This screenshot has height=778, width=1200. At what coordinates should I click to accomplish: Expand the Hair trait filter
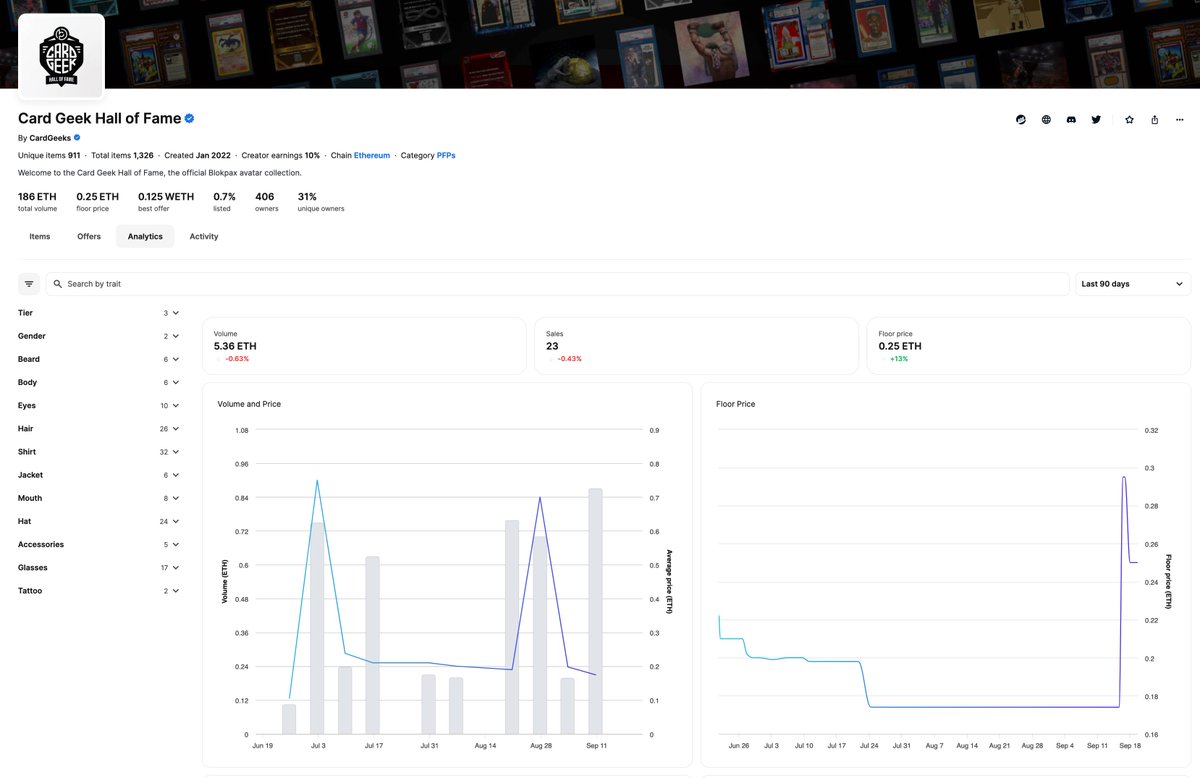click(x=99, y=428)
